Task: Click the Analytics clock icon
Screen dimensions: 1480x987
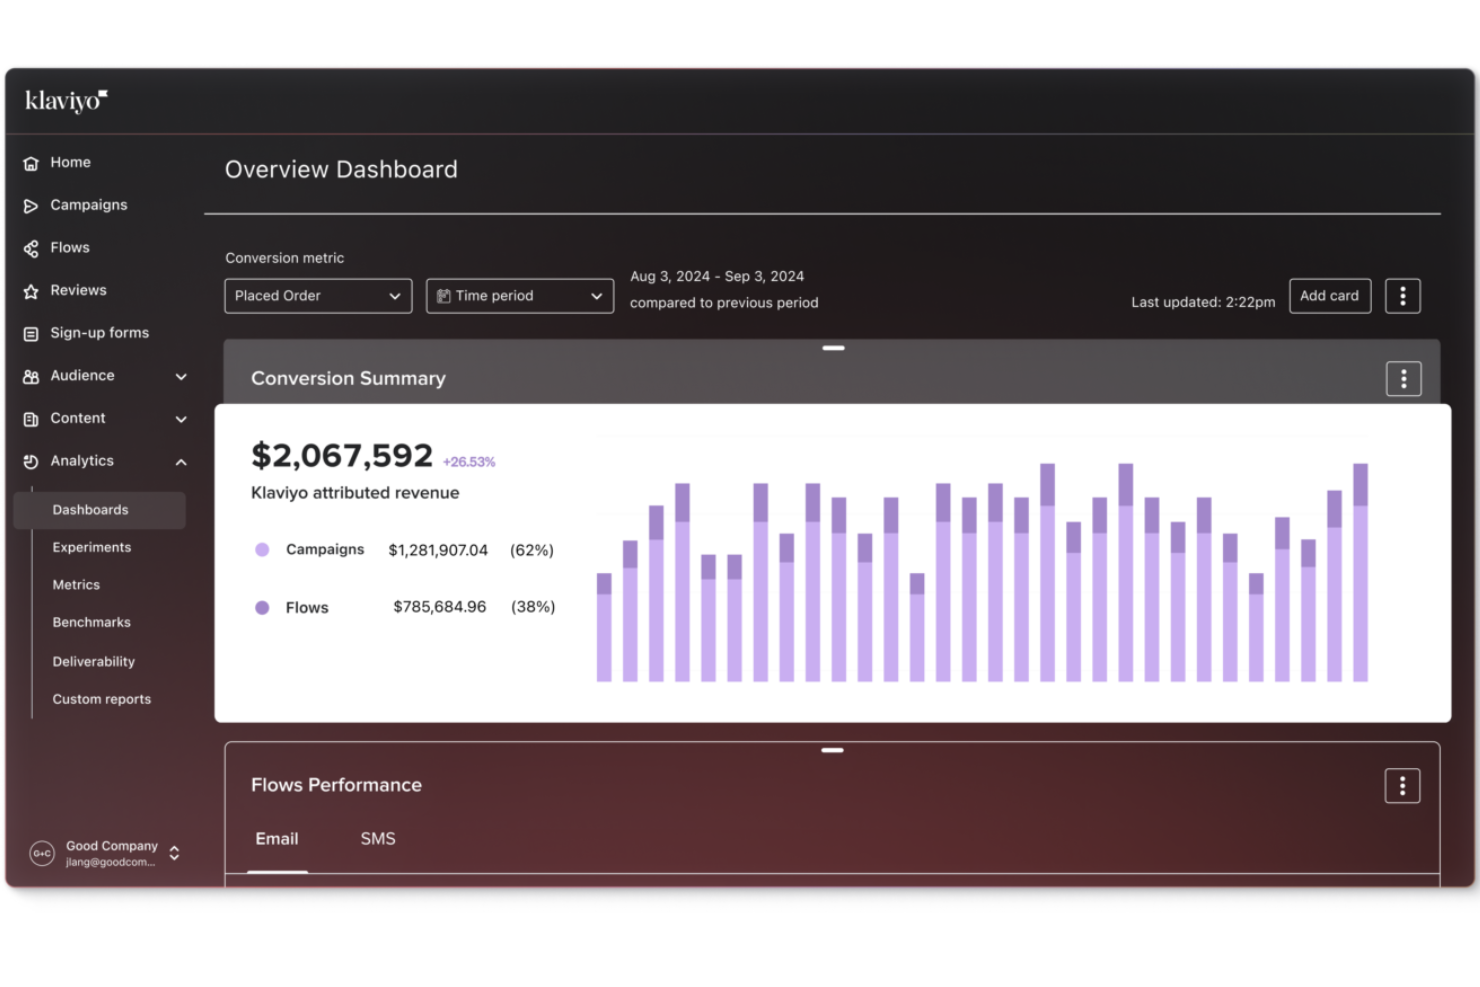Action: (x=30, y=461)
